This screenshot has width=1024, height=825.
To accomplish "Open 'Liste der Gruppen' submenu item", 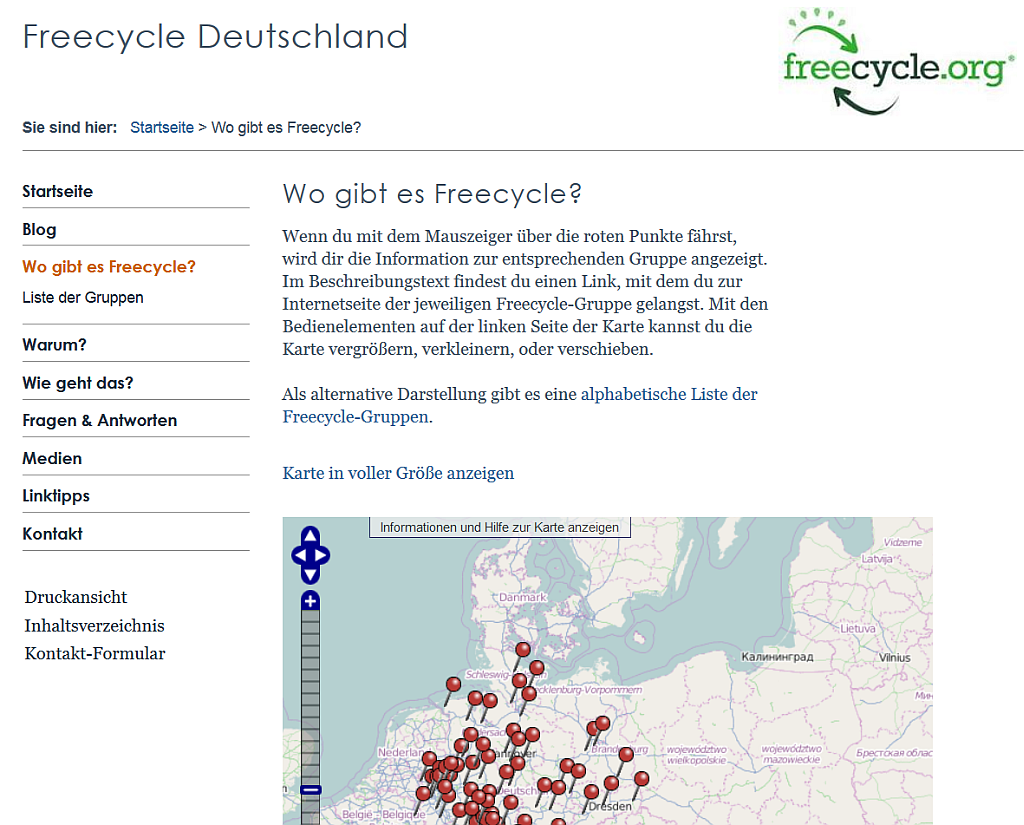I will (83, 297).
